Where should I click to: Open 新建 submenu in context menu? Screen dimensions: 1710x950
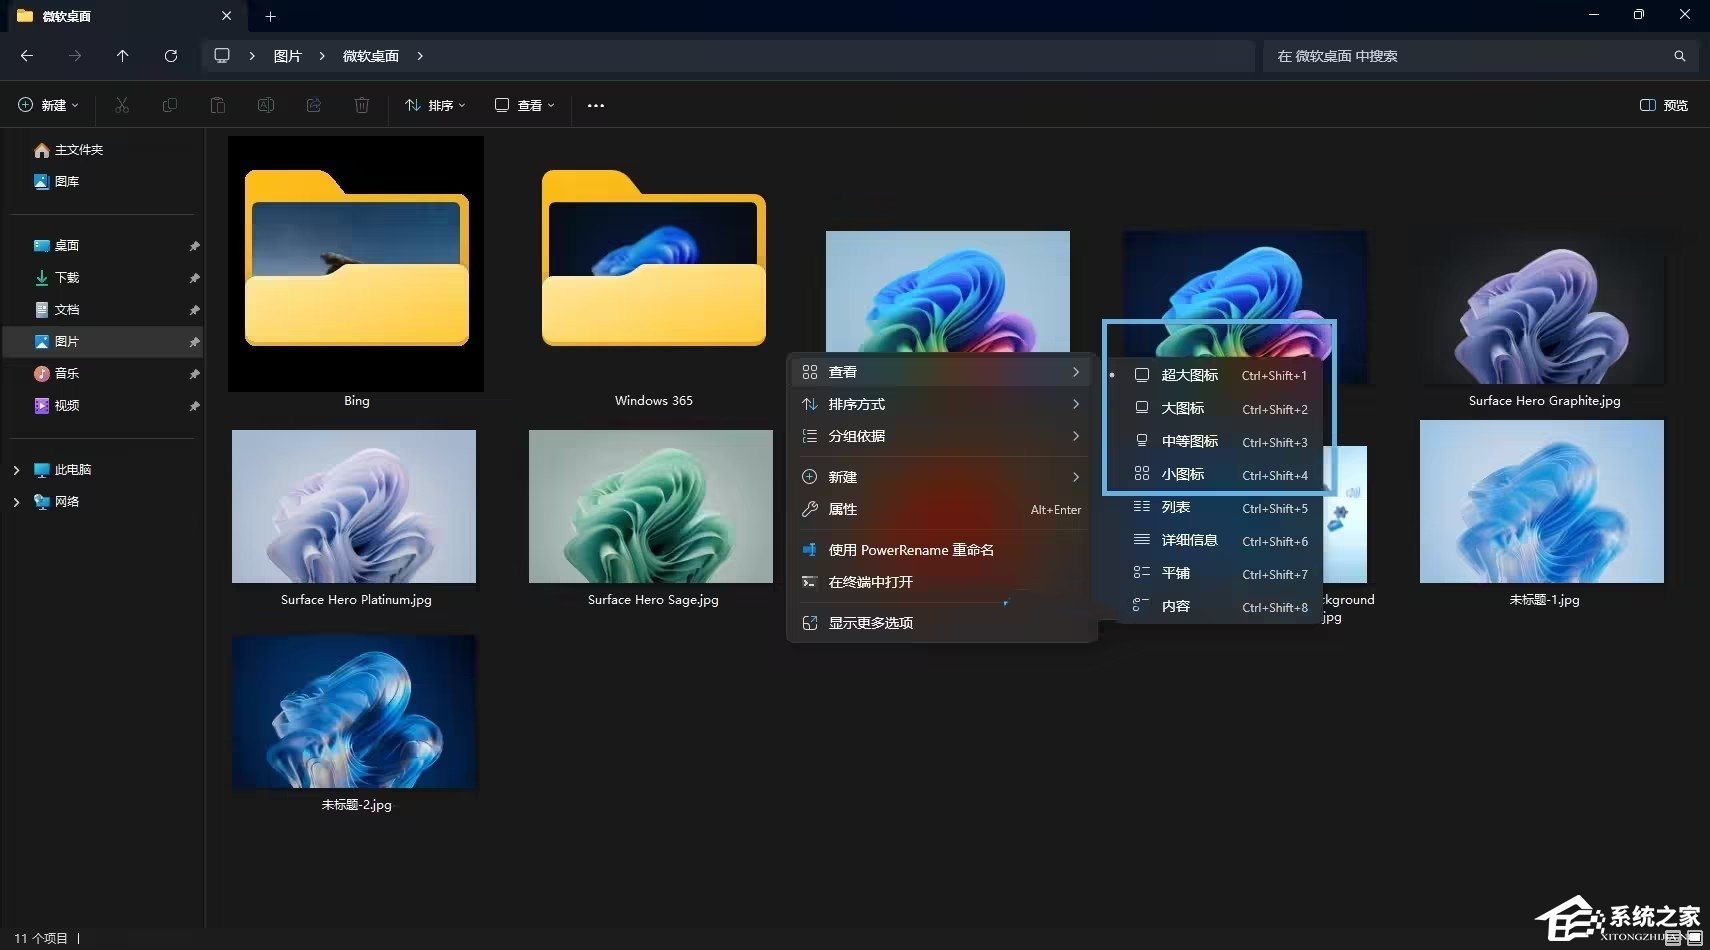tap(941, 477)
